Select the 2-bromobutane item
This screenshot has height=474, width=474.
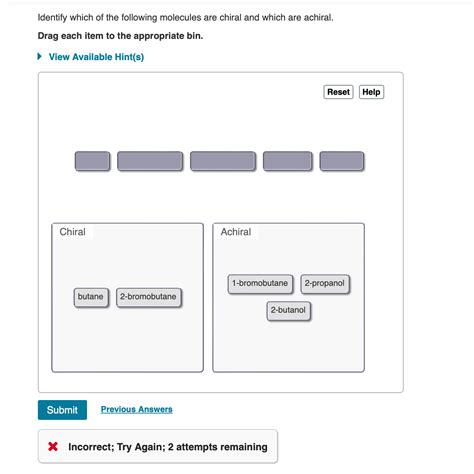point(149,297)
